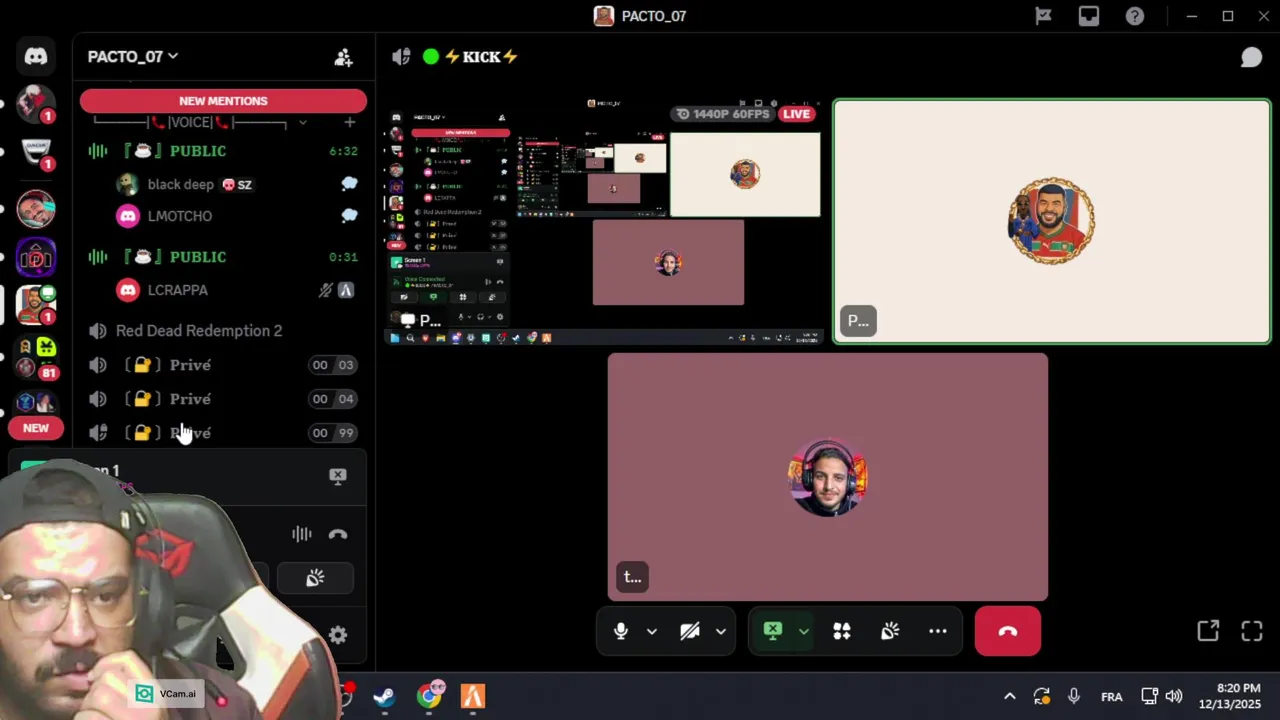Screen dimensions: 1280x720
Task: Stop sharing screen green button
Action: (773, 631)
